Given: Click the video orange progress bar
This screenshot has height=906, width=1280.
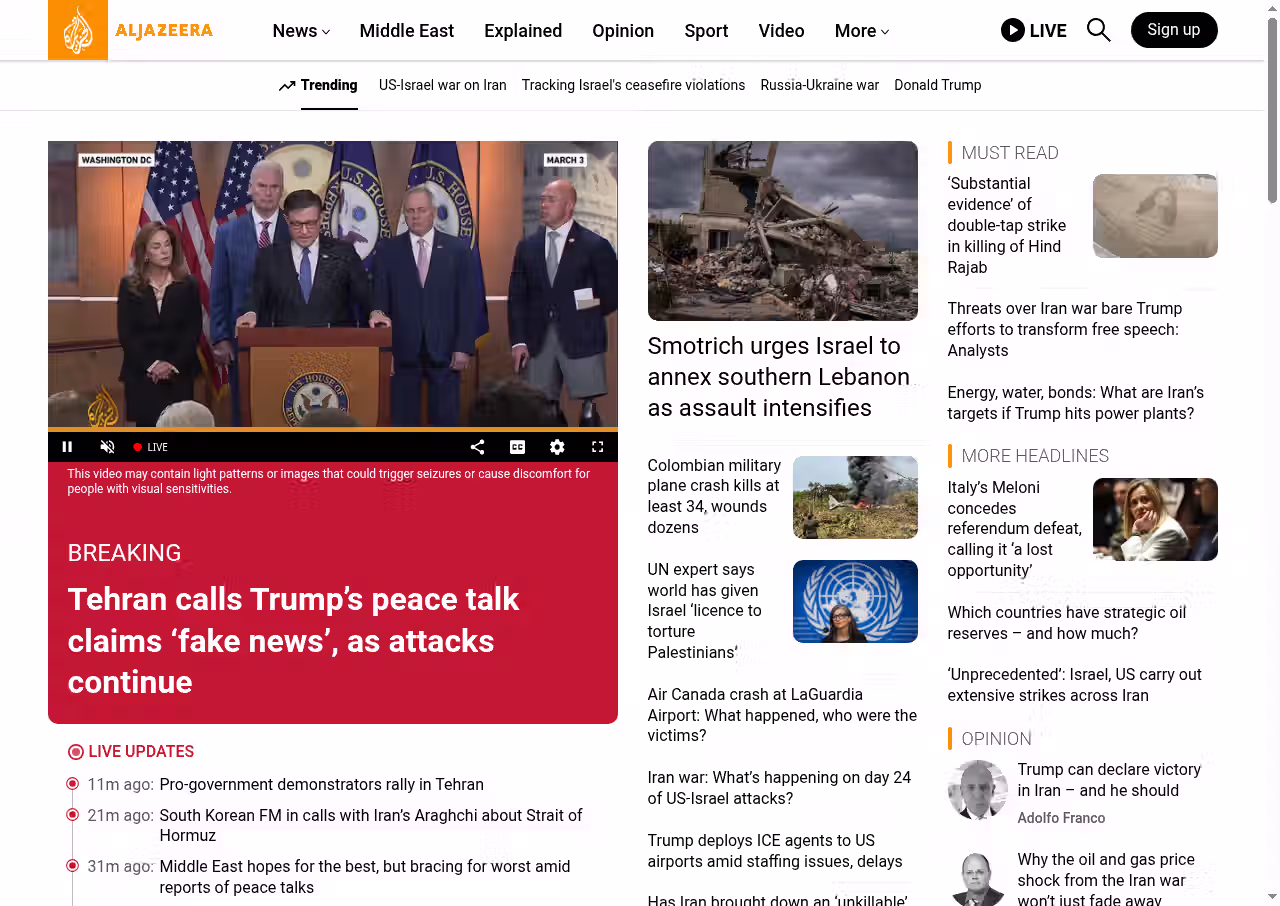Looking at the screenshot, I should pos(332,429).
